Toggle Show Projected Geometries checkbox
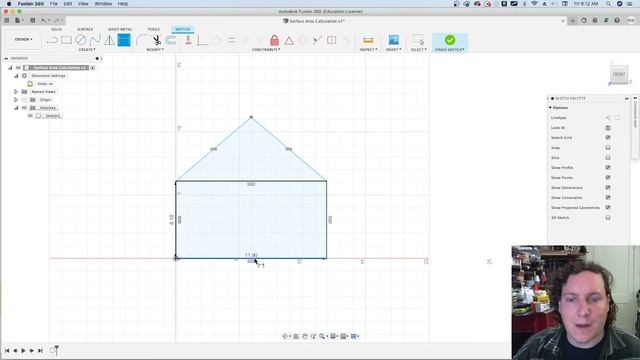Image resolution: width=640 pixels, height=360 pixels. click(608, 208)
